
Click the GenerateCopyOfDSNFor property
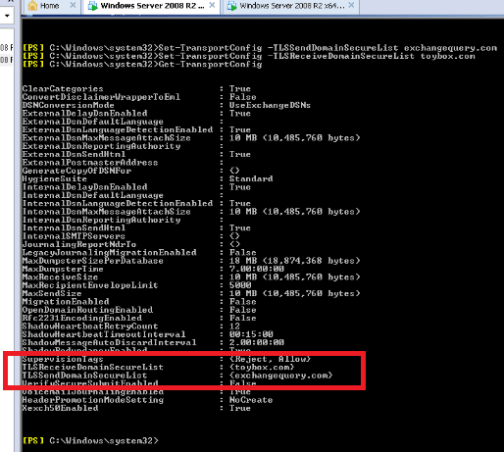tap(77, 171)
